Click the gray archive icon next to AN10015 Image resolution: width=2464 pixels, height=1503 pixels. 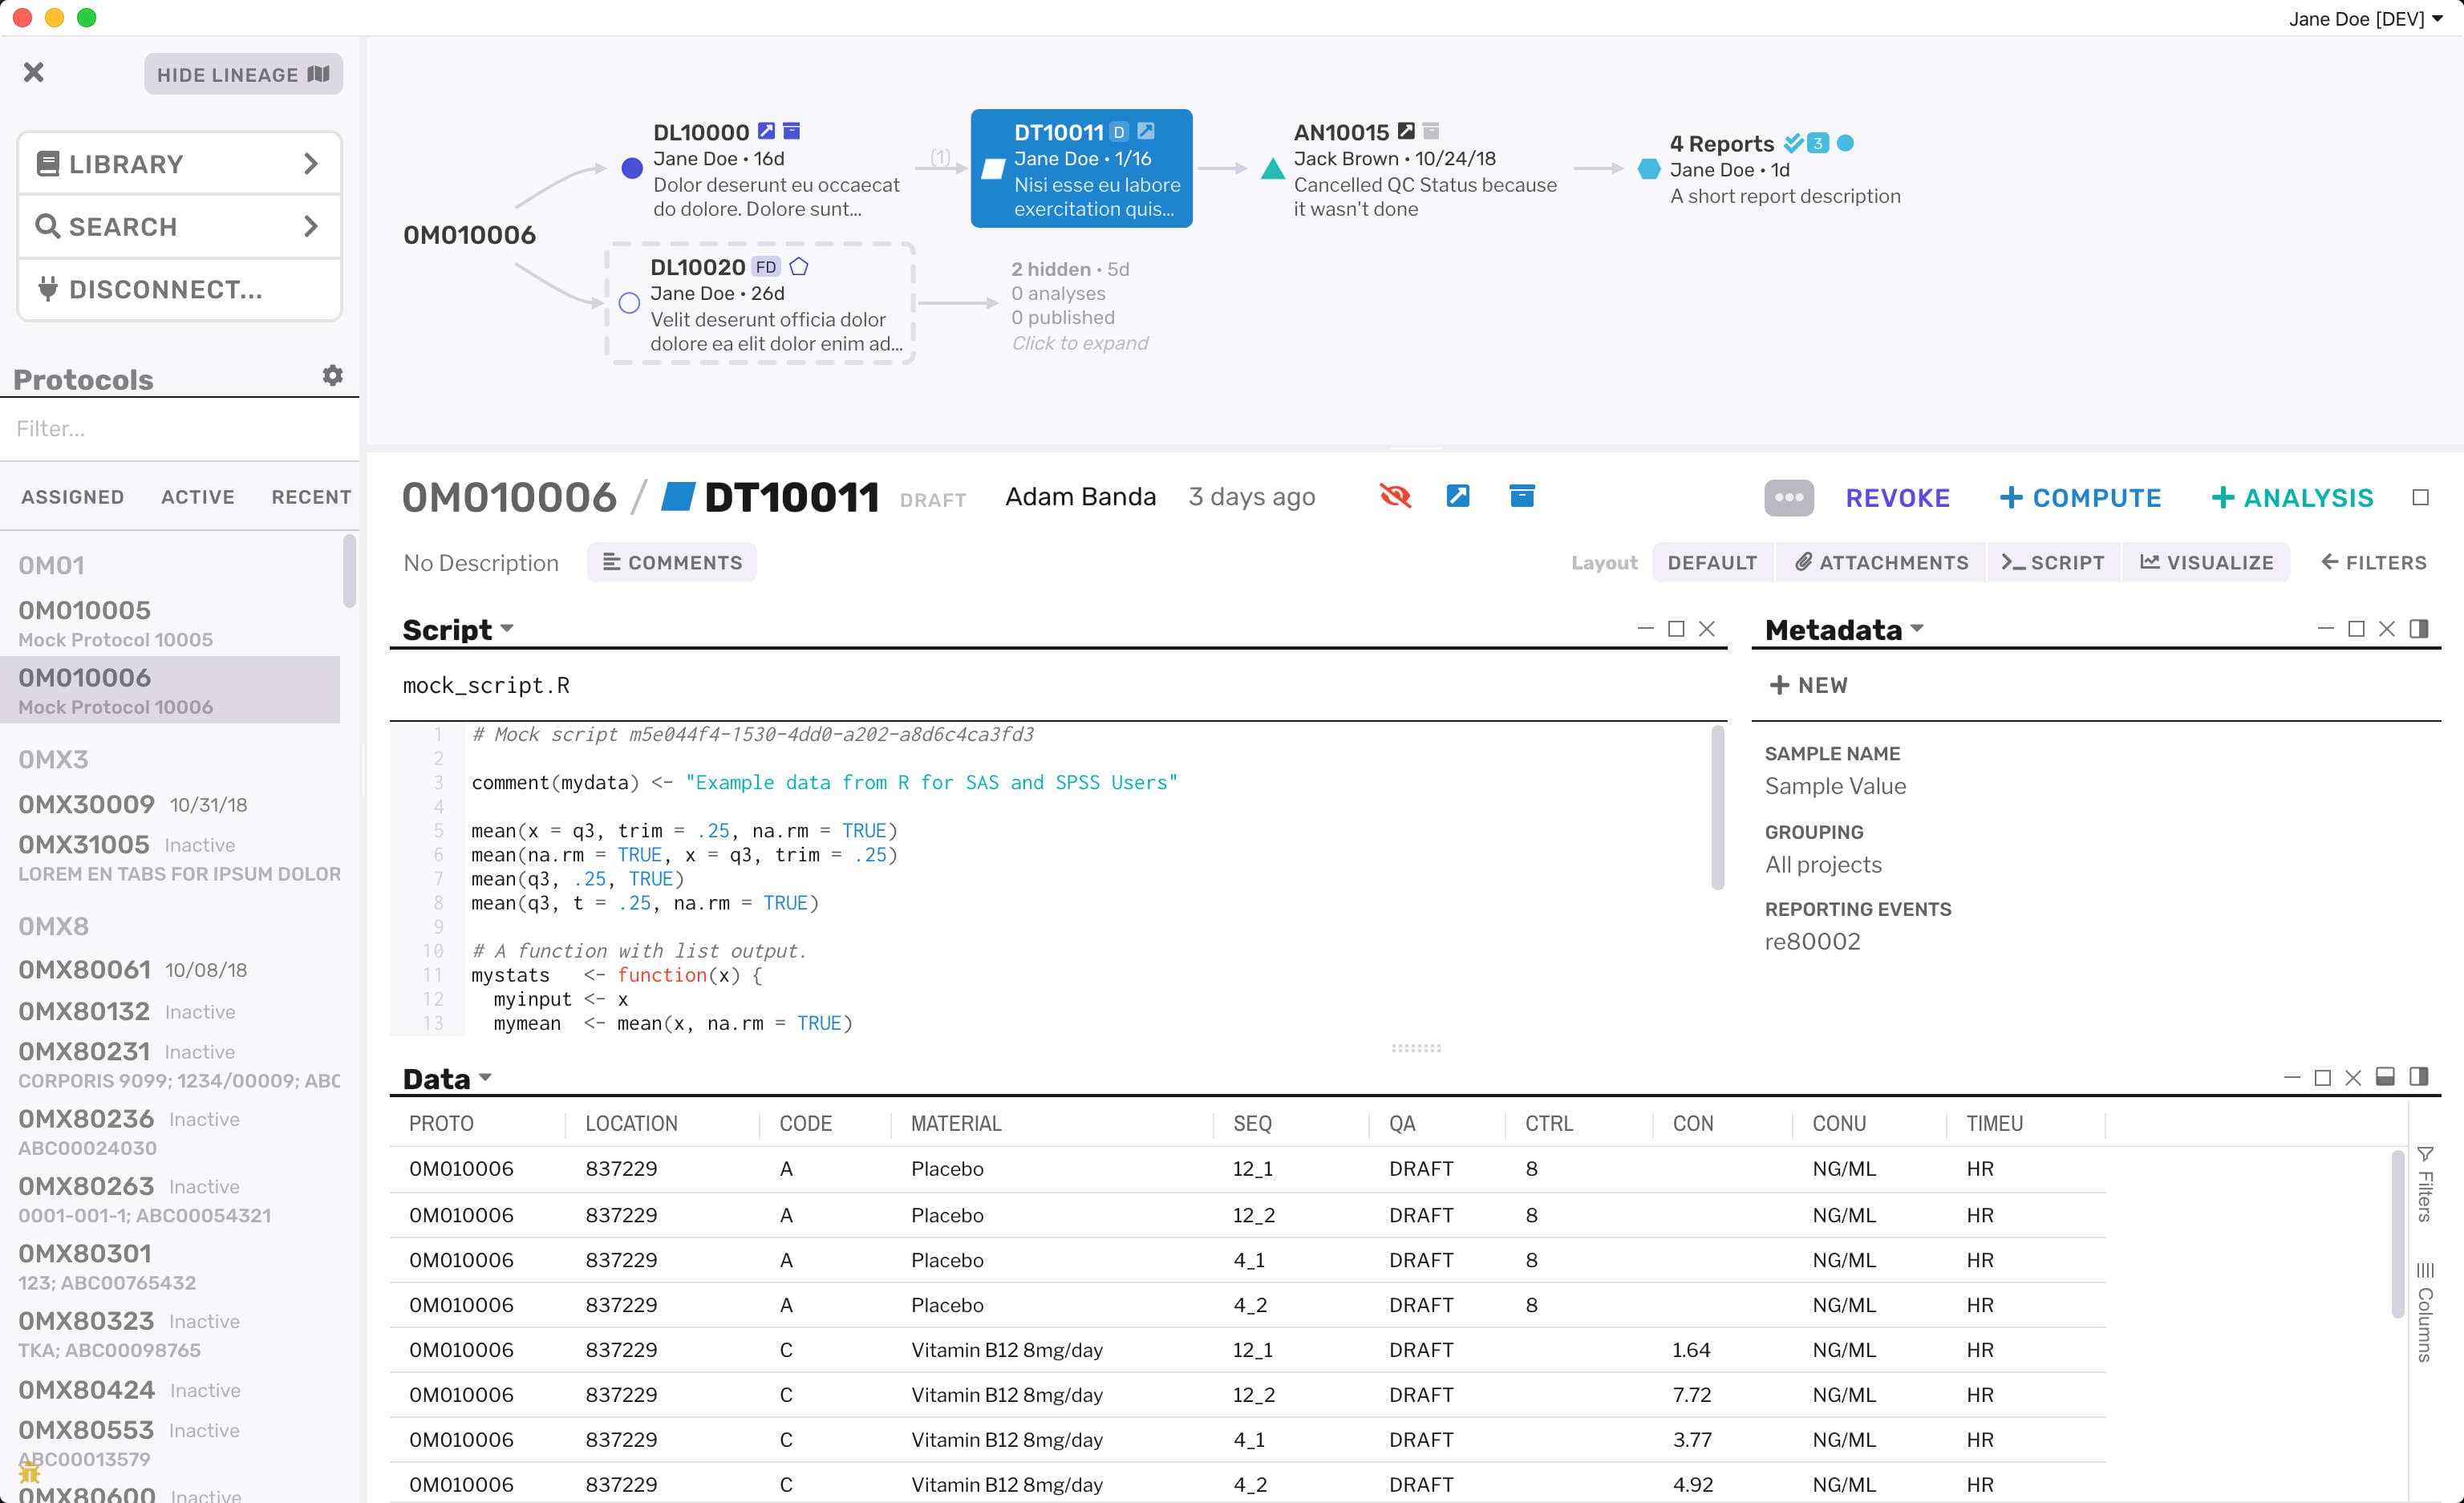tap(1431, 131)
